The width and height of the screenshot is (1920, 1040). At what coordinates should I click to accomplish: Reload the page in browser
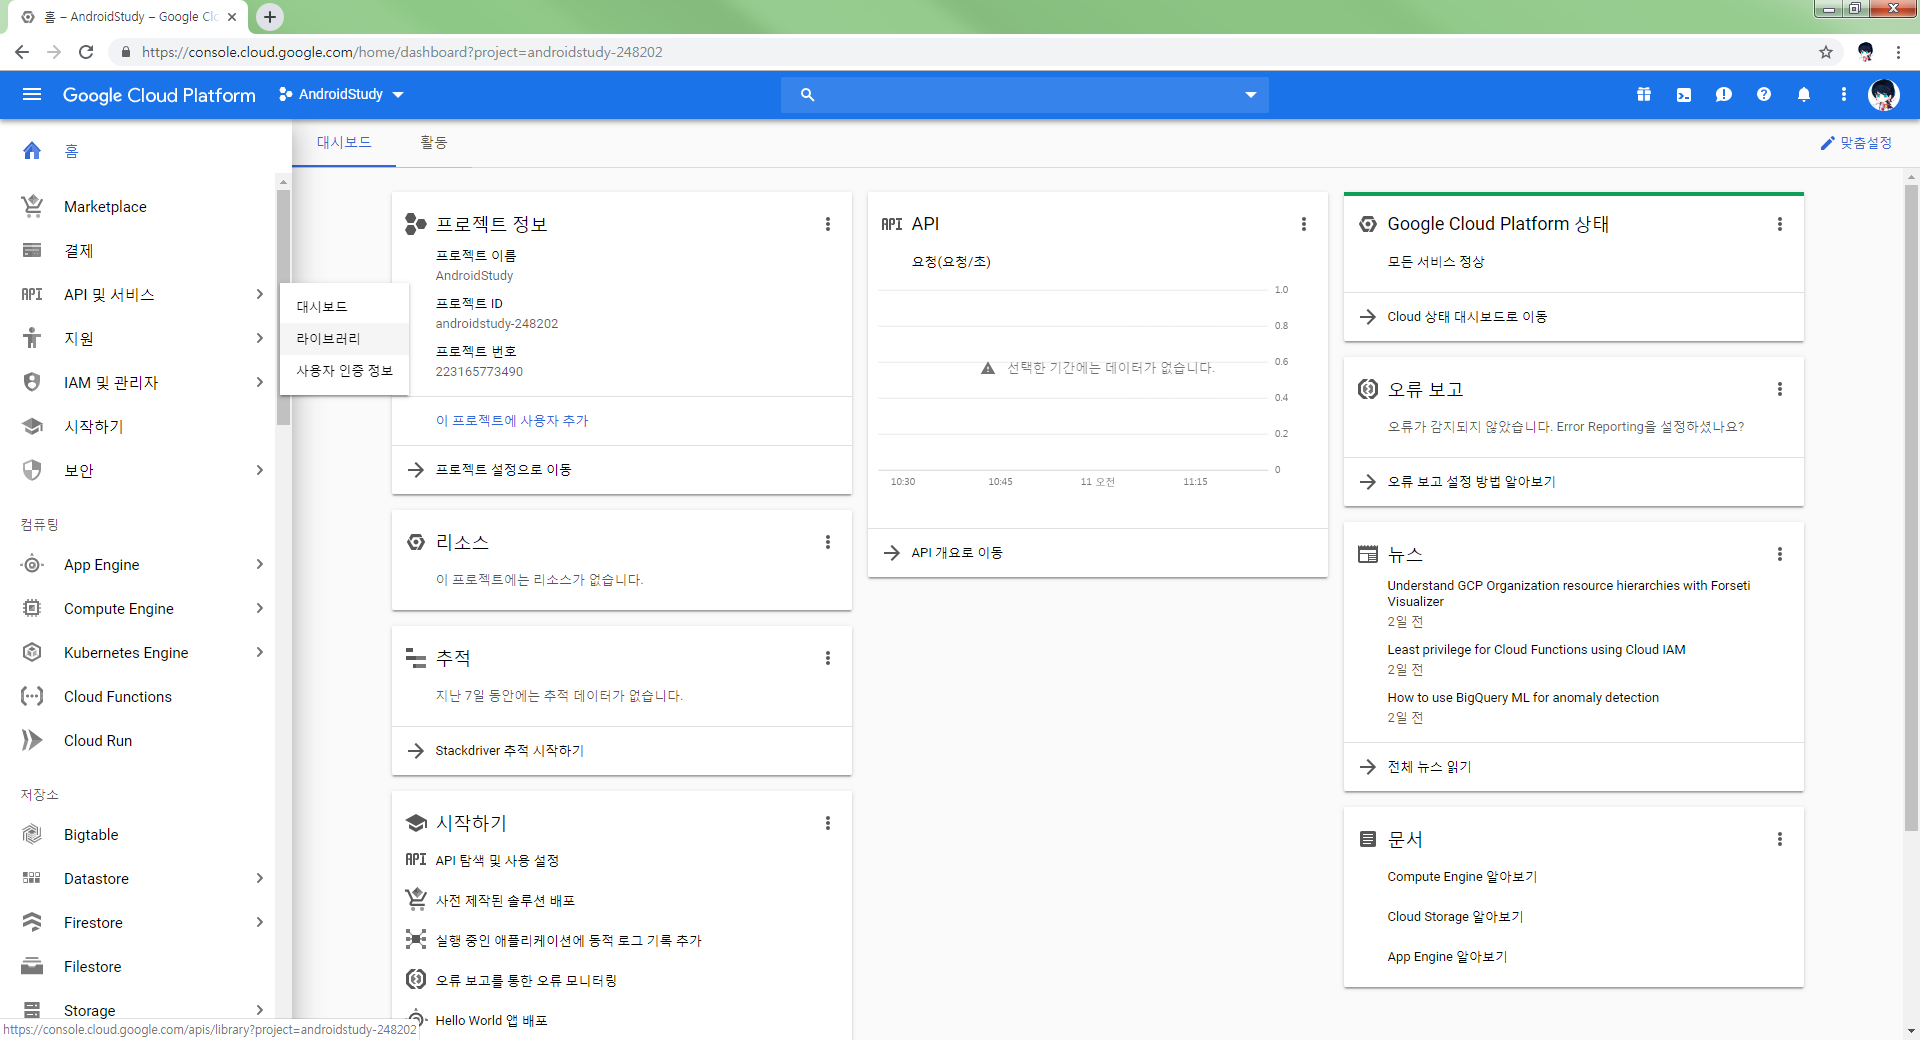[86, 52]
